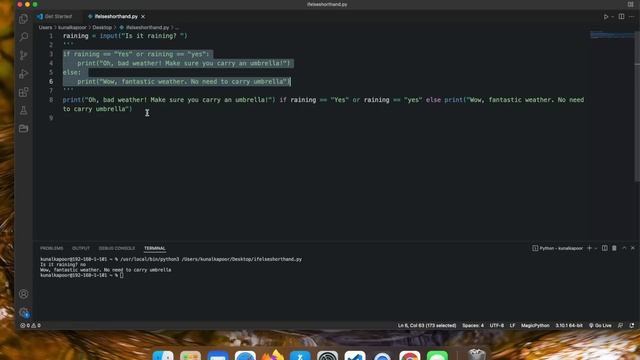Open the Testing flask view

point(24,110)
